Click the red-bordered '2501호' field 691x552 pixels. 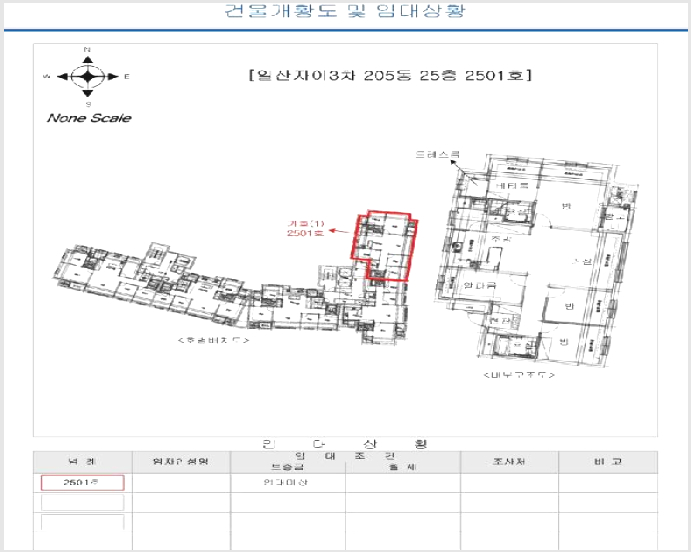[82, 482]
